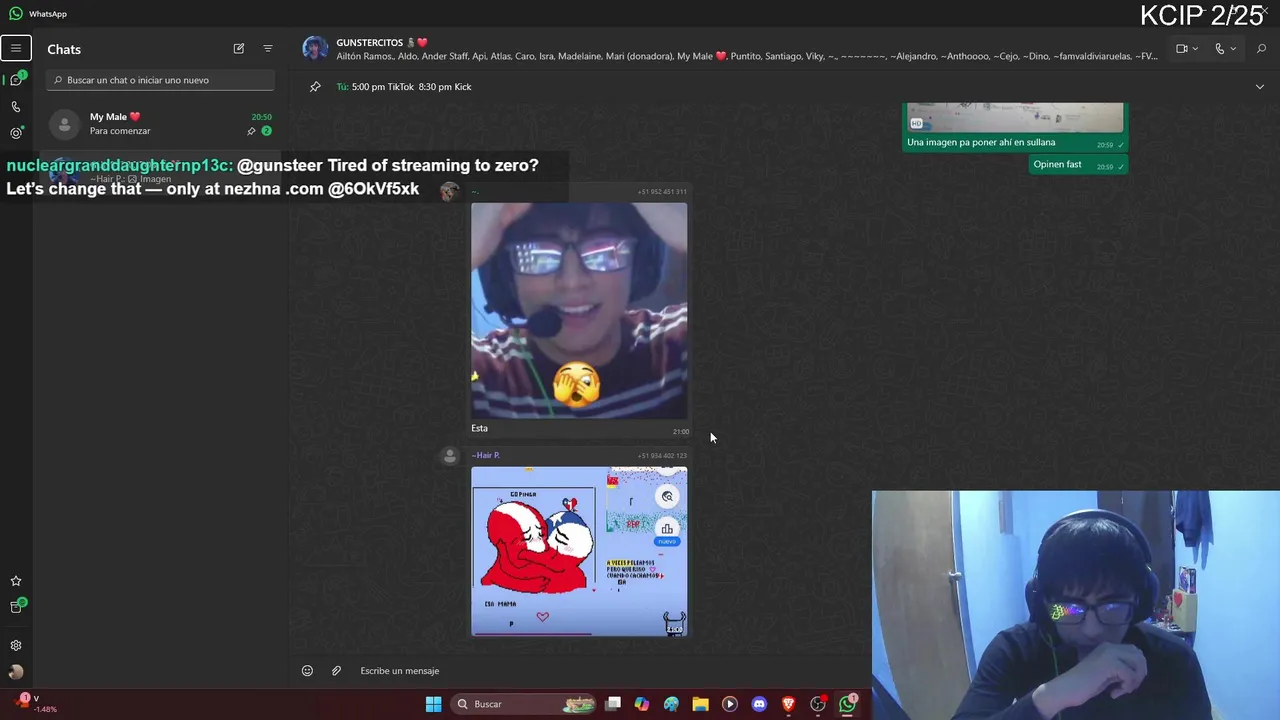Open Brave browser from the taskbar
This screenshot has height=720, width=1280.
pos(789,704)
